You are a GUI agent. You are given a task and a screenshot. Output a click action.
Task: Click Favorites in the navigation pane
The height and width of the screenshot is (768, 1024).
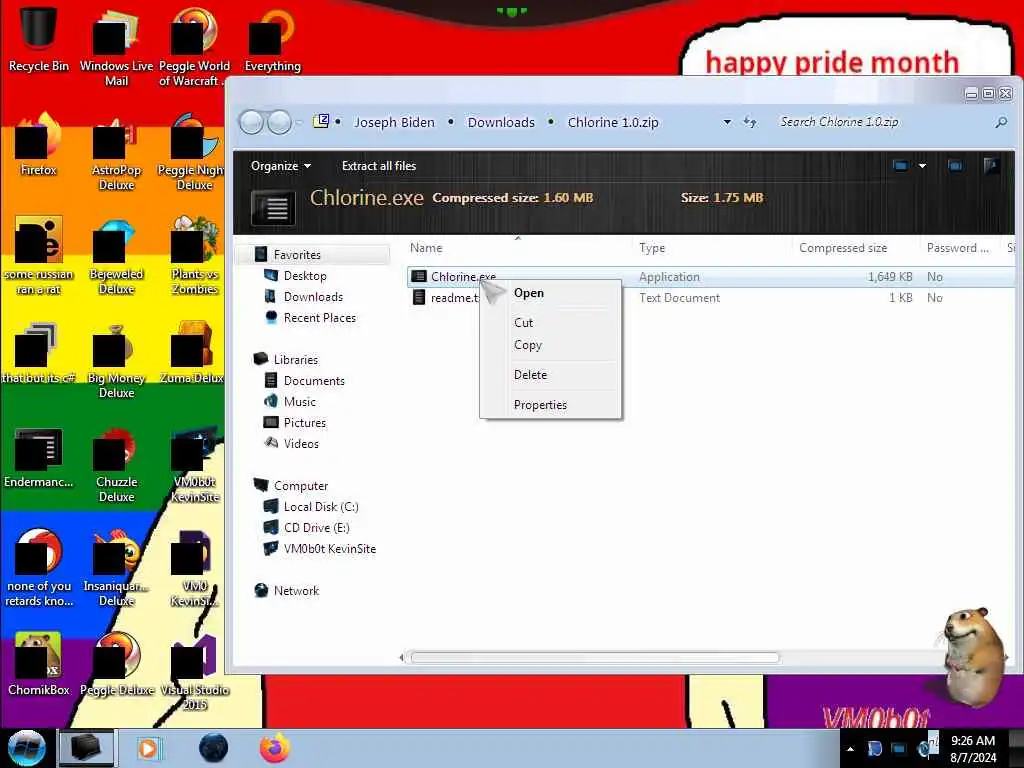click(x=297, y=255)
